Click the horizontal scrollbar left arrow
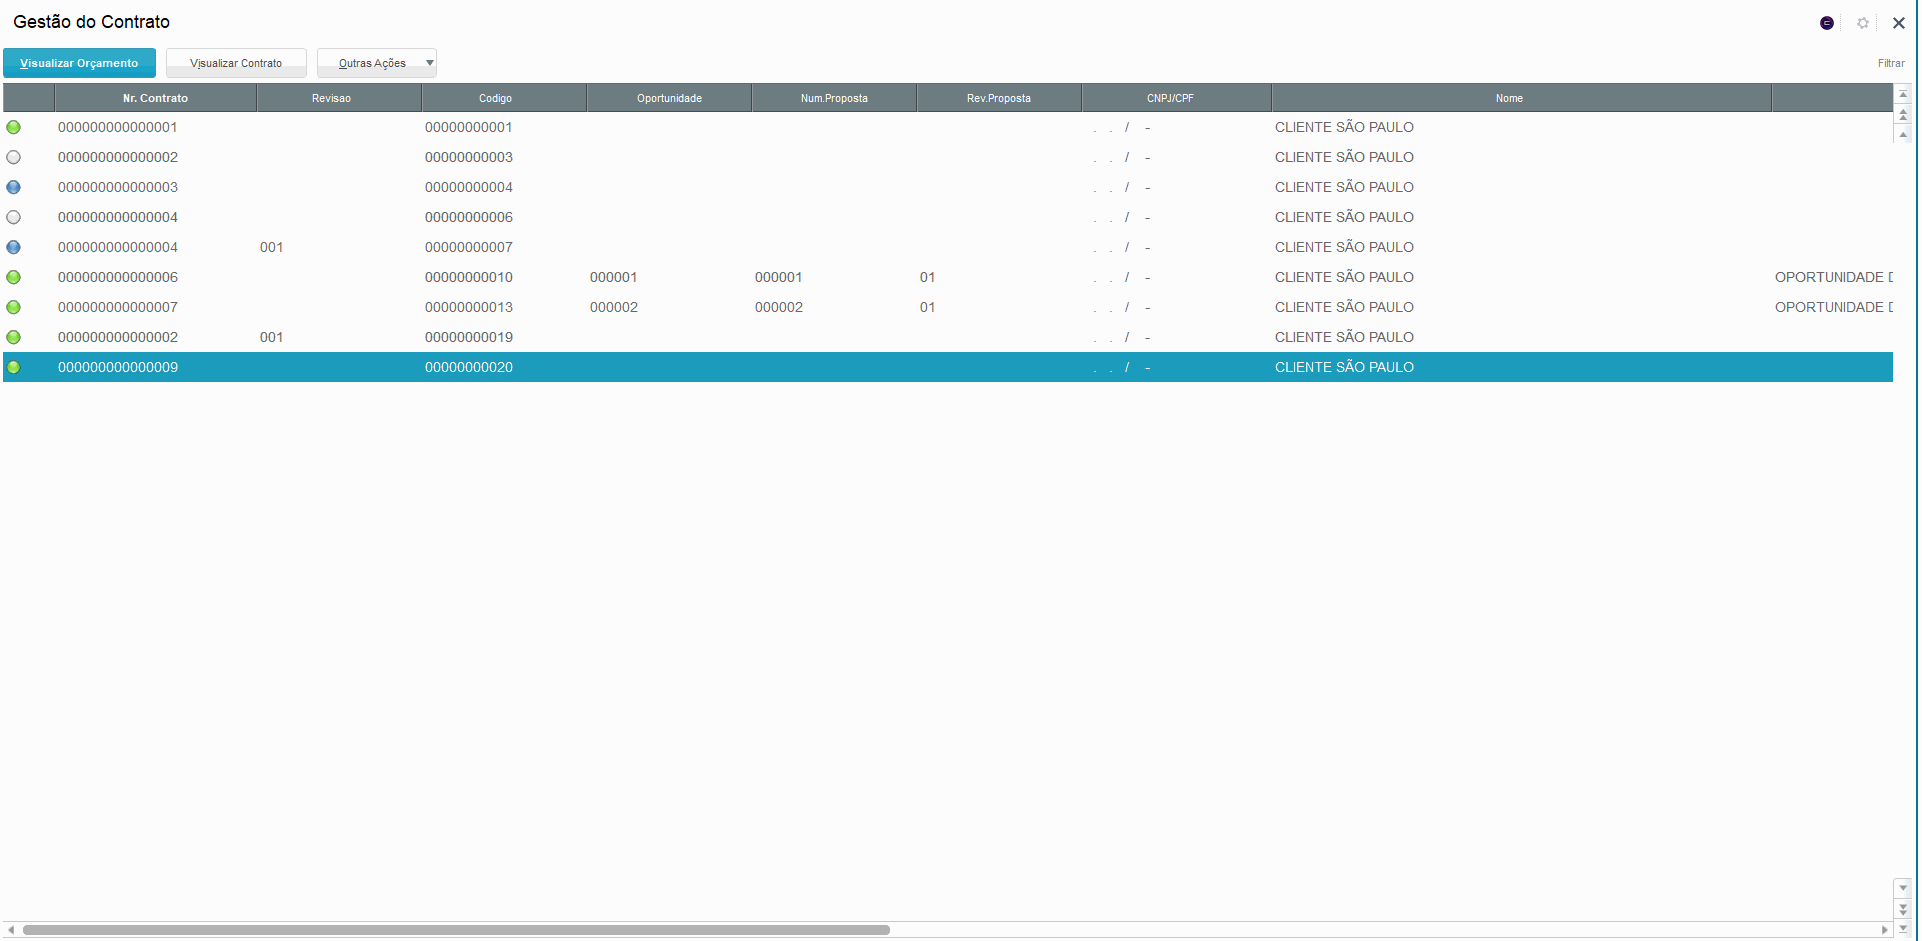Image resolution: width=1922 pixels, height=941 pixels. (x=11, y=930)
